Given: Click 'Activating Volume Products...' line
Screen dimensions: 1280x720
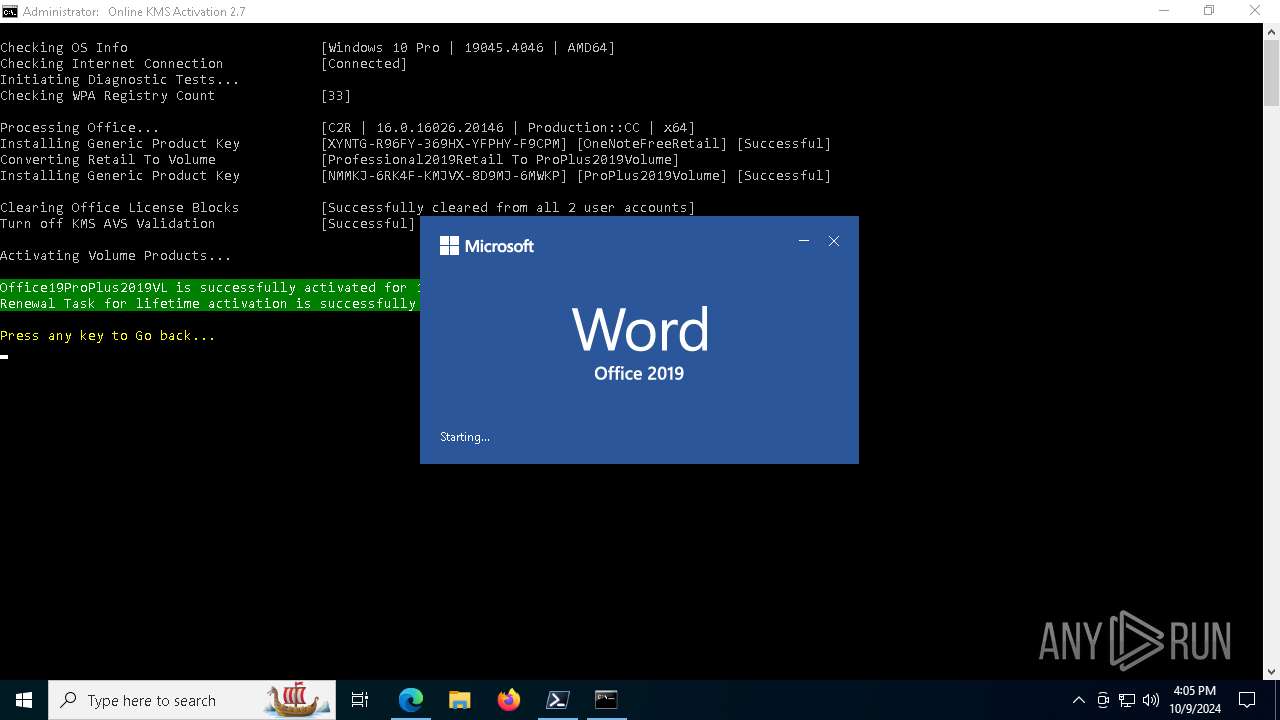Looking at the screenshot, I should [116, 256].
